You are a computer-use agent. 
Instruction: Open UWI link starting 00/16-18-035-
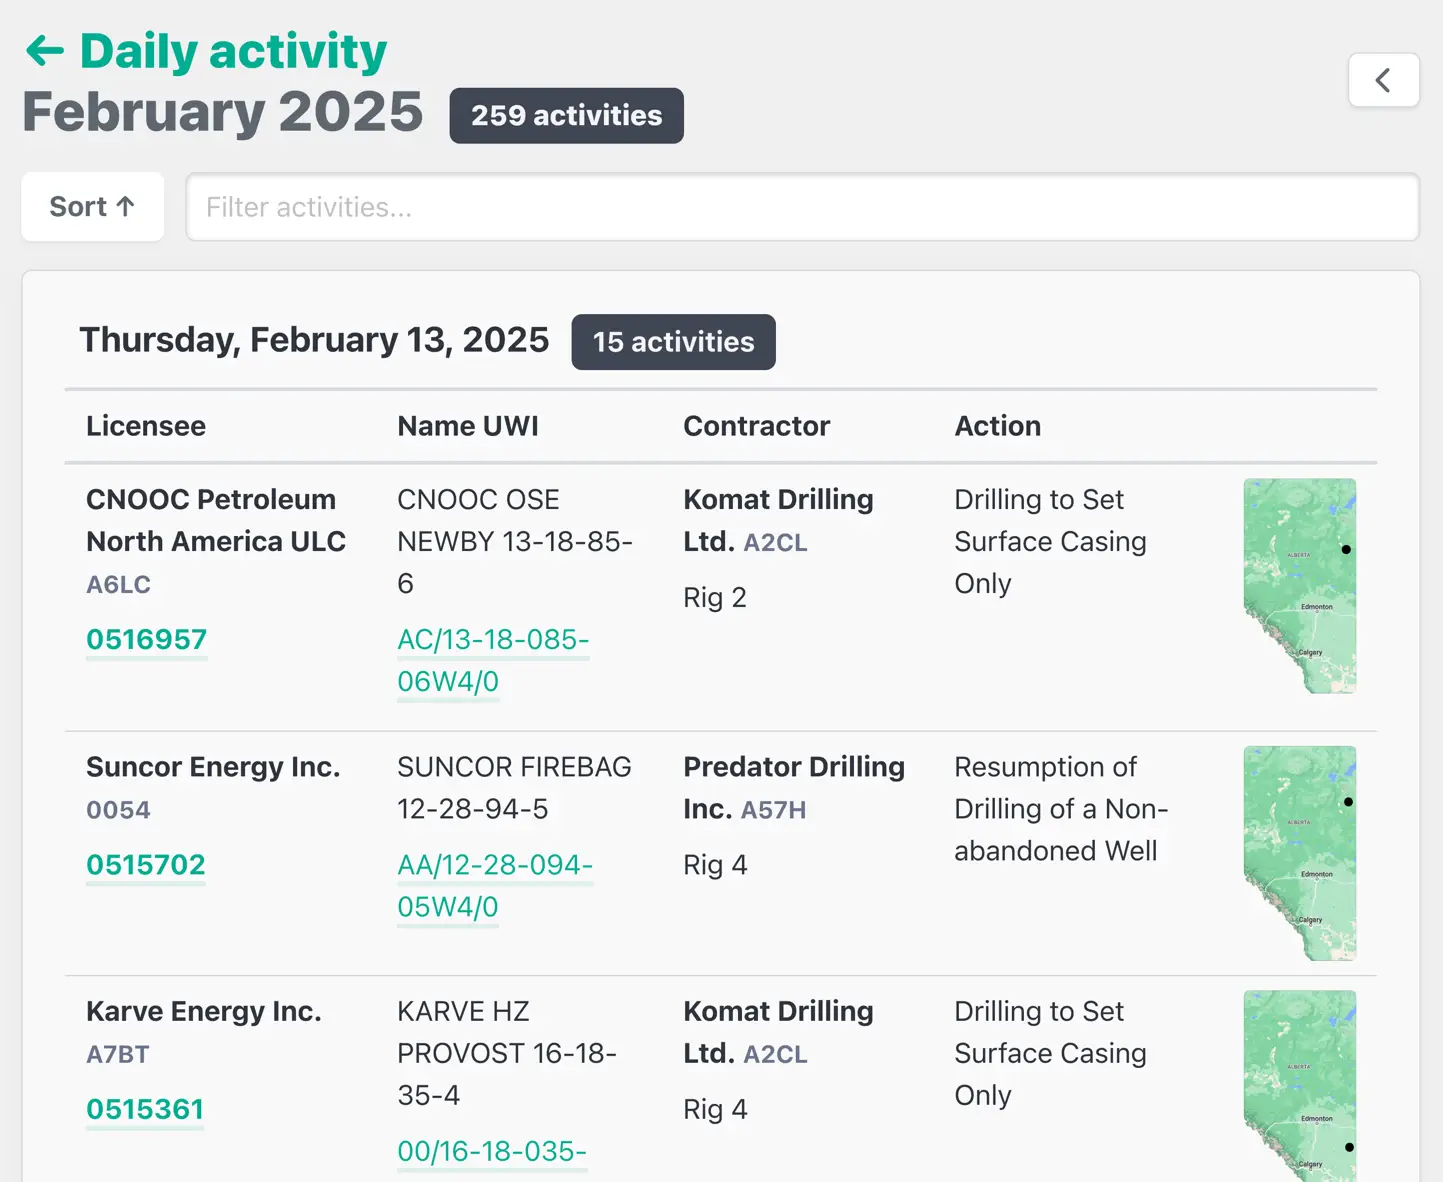coord(492,1152)
